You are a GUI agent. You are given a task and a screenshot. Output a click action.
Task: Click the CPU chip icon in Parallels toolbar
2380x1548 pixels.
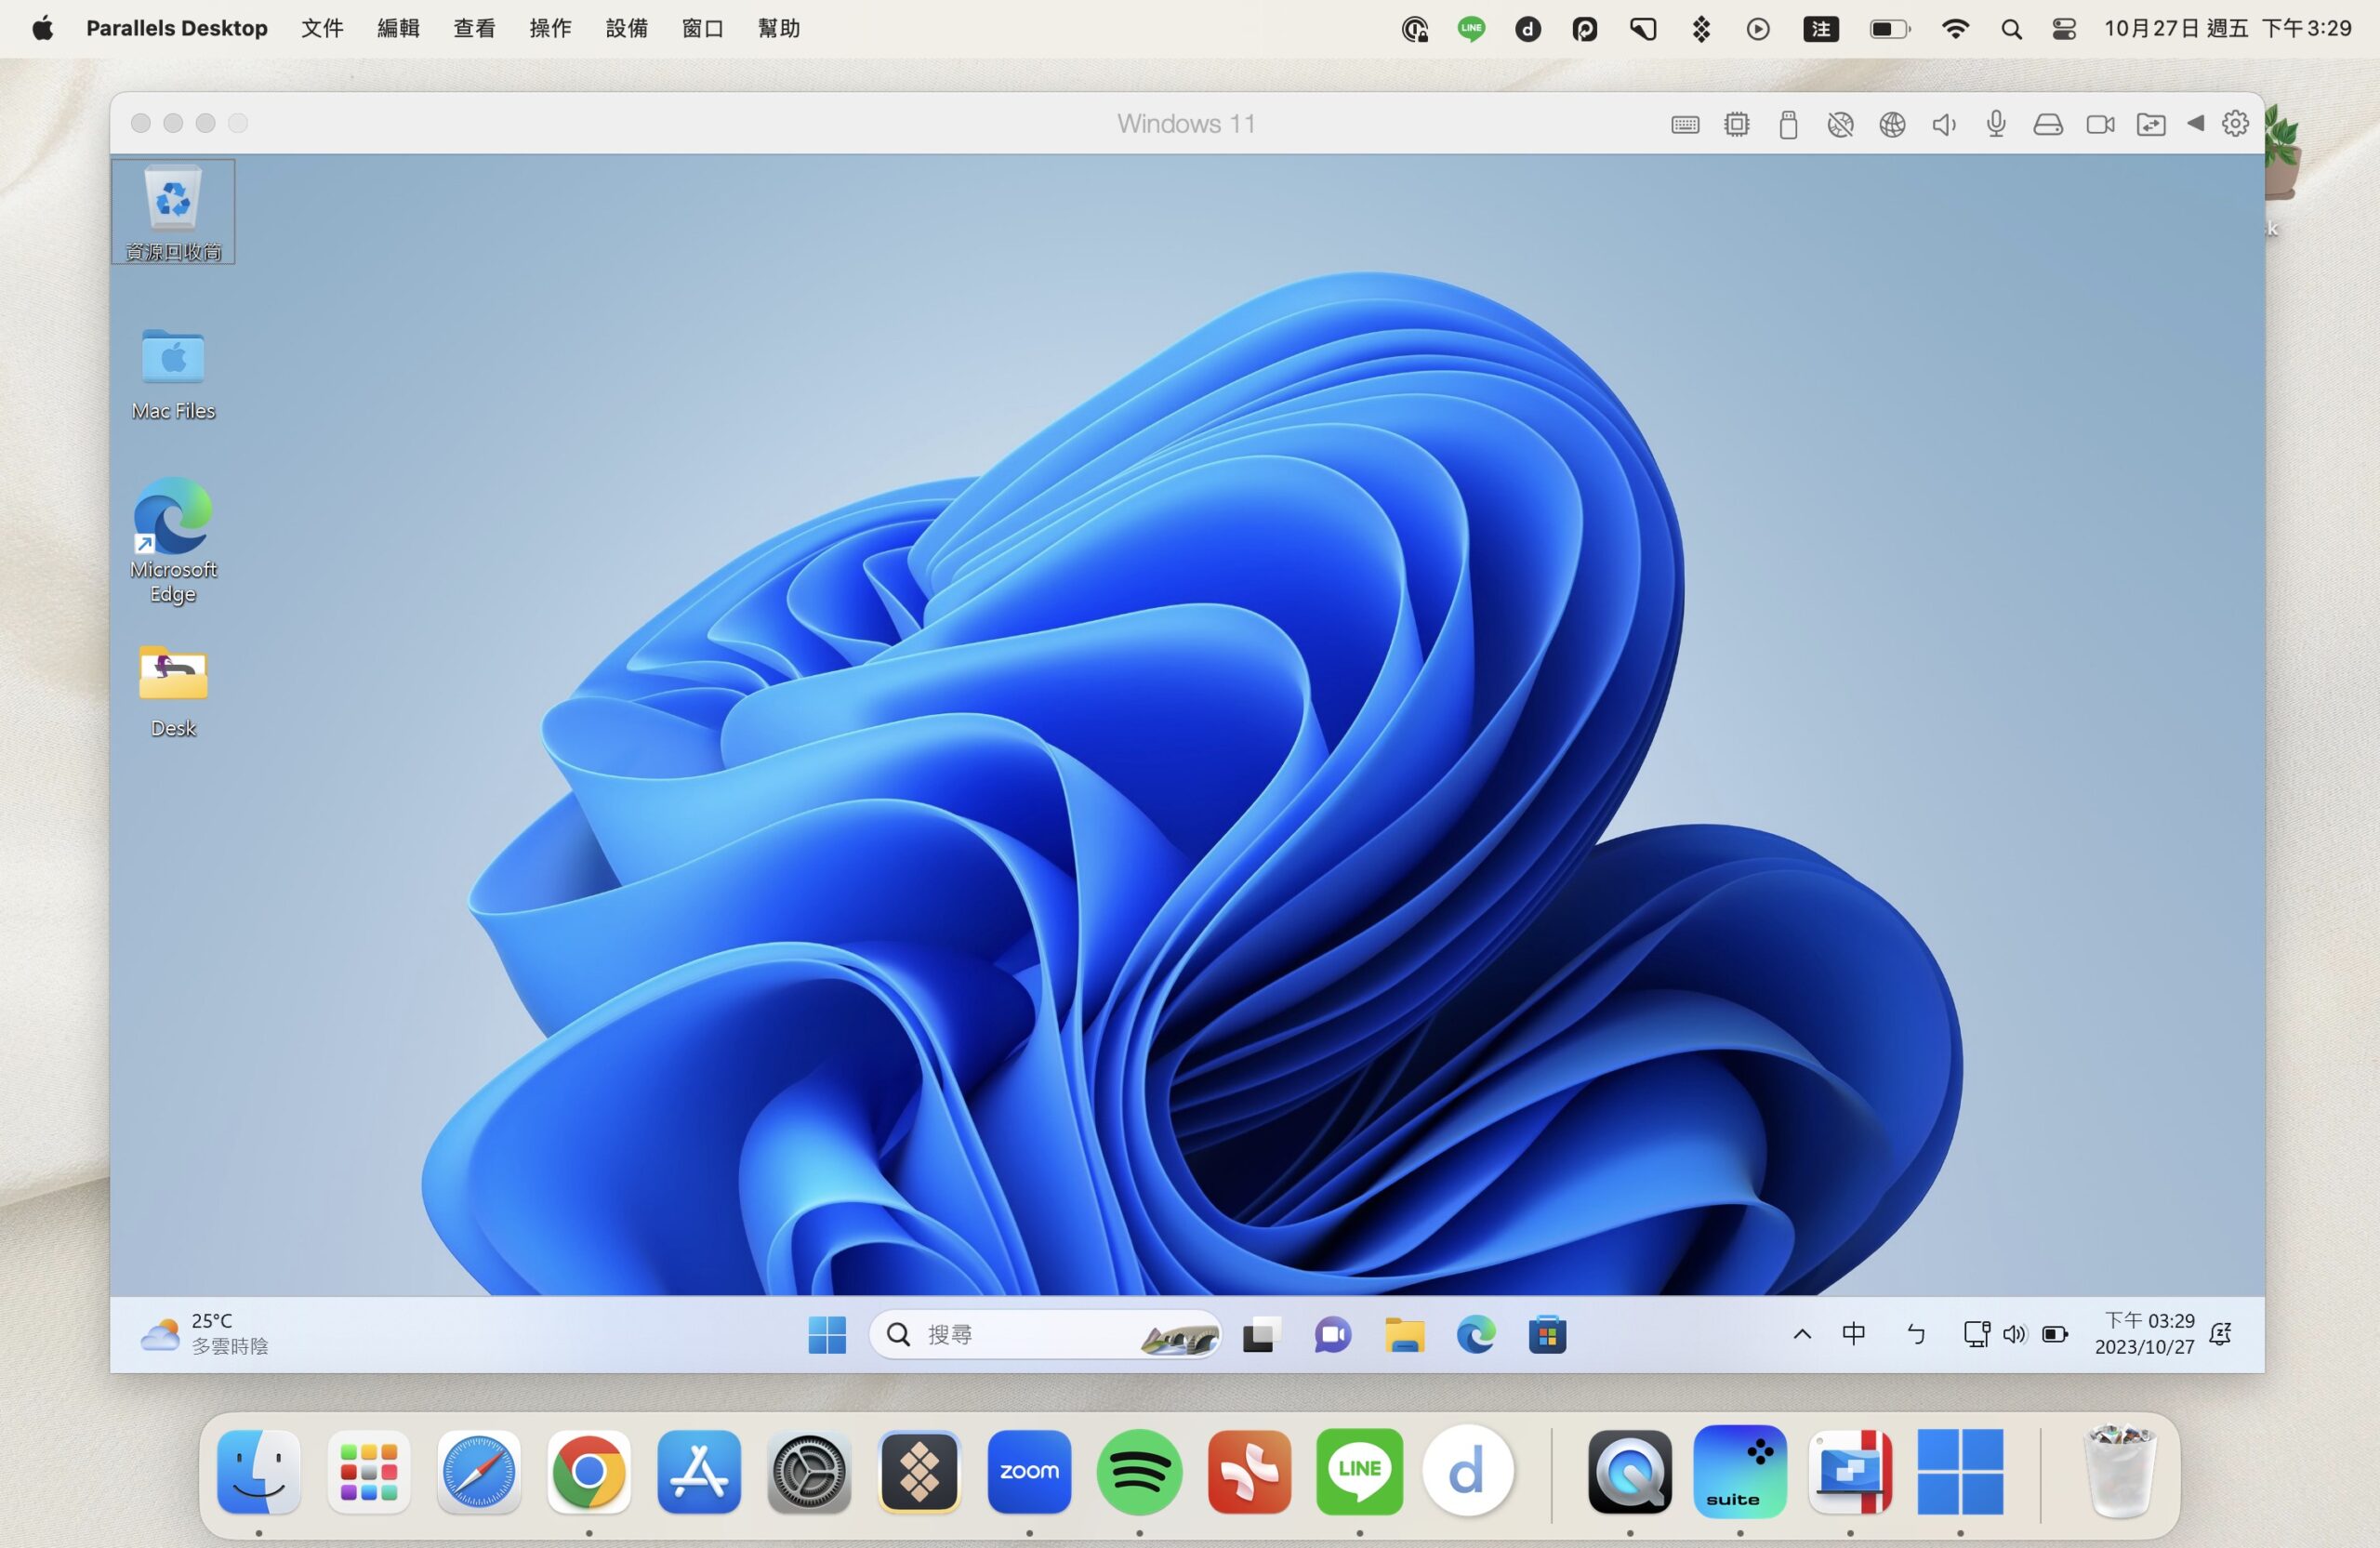[x=1737, y=124]
